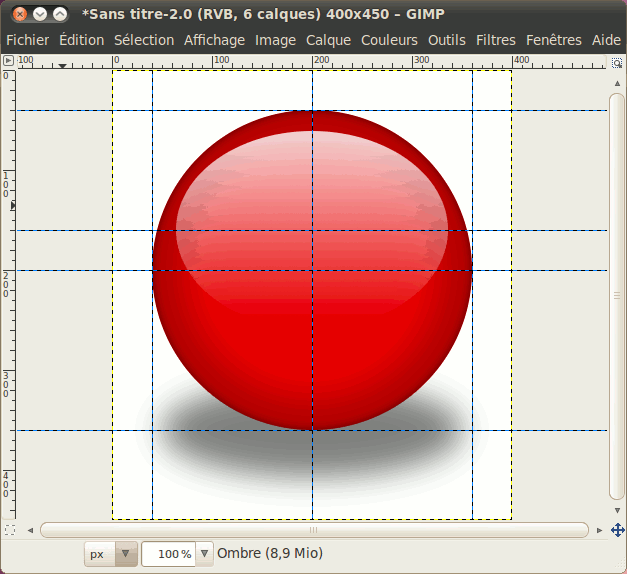Toggle the Quick Mask button at bottom-left

click(x=9, y=530)
